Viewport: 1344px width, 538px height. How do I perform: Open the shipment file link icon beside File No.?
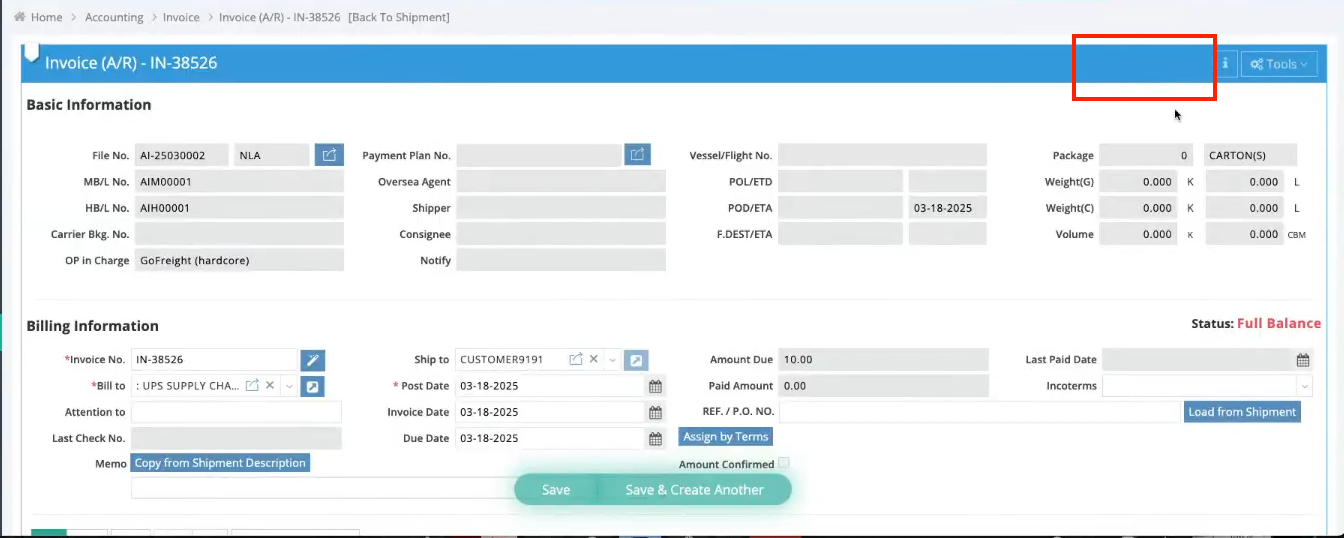[x=329, y=155]
